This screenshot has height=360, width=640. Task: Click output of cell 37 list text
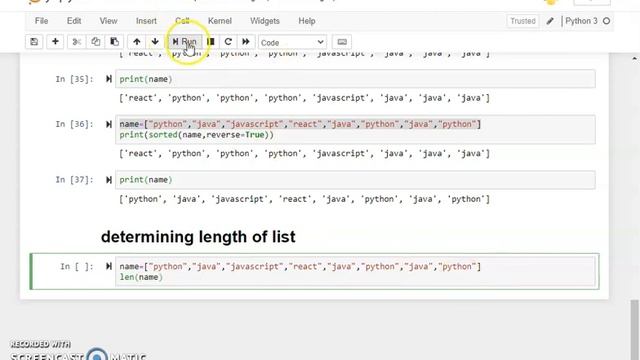[x=304, y=199]
